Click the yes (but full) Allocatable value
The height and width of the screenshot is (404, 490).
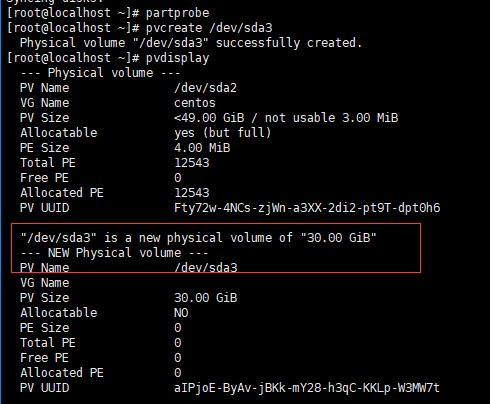pos(223,133)
